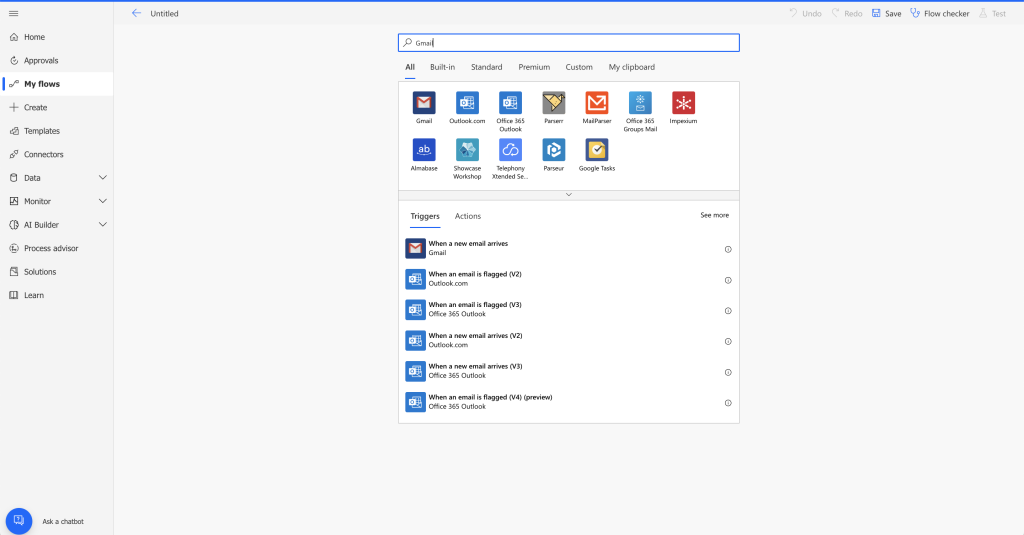Click the Save toolbar button
Image resolution: width=1024 pixels, height=535 pixels.
coord(886,13)
